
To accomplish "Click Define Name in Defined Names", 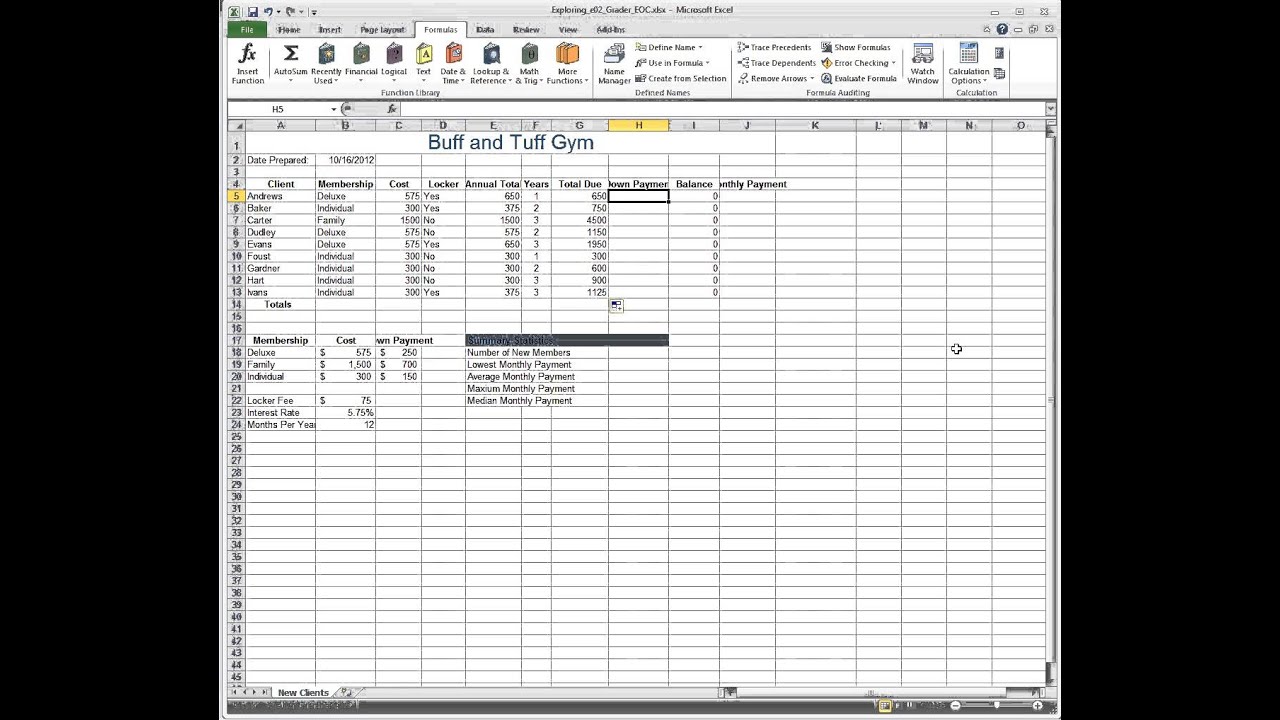I will tap(669, 47).
